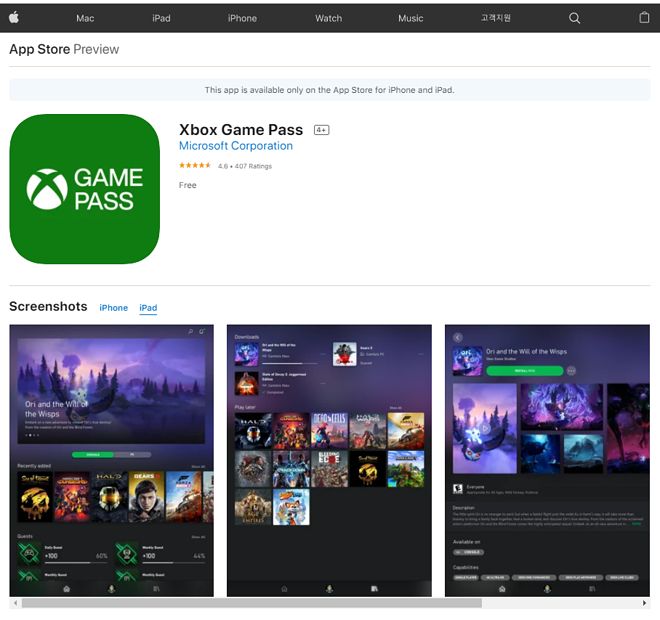660x620 pixels.
Task: Open iPad in the navigation bar
Action: point(161,18)
